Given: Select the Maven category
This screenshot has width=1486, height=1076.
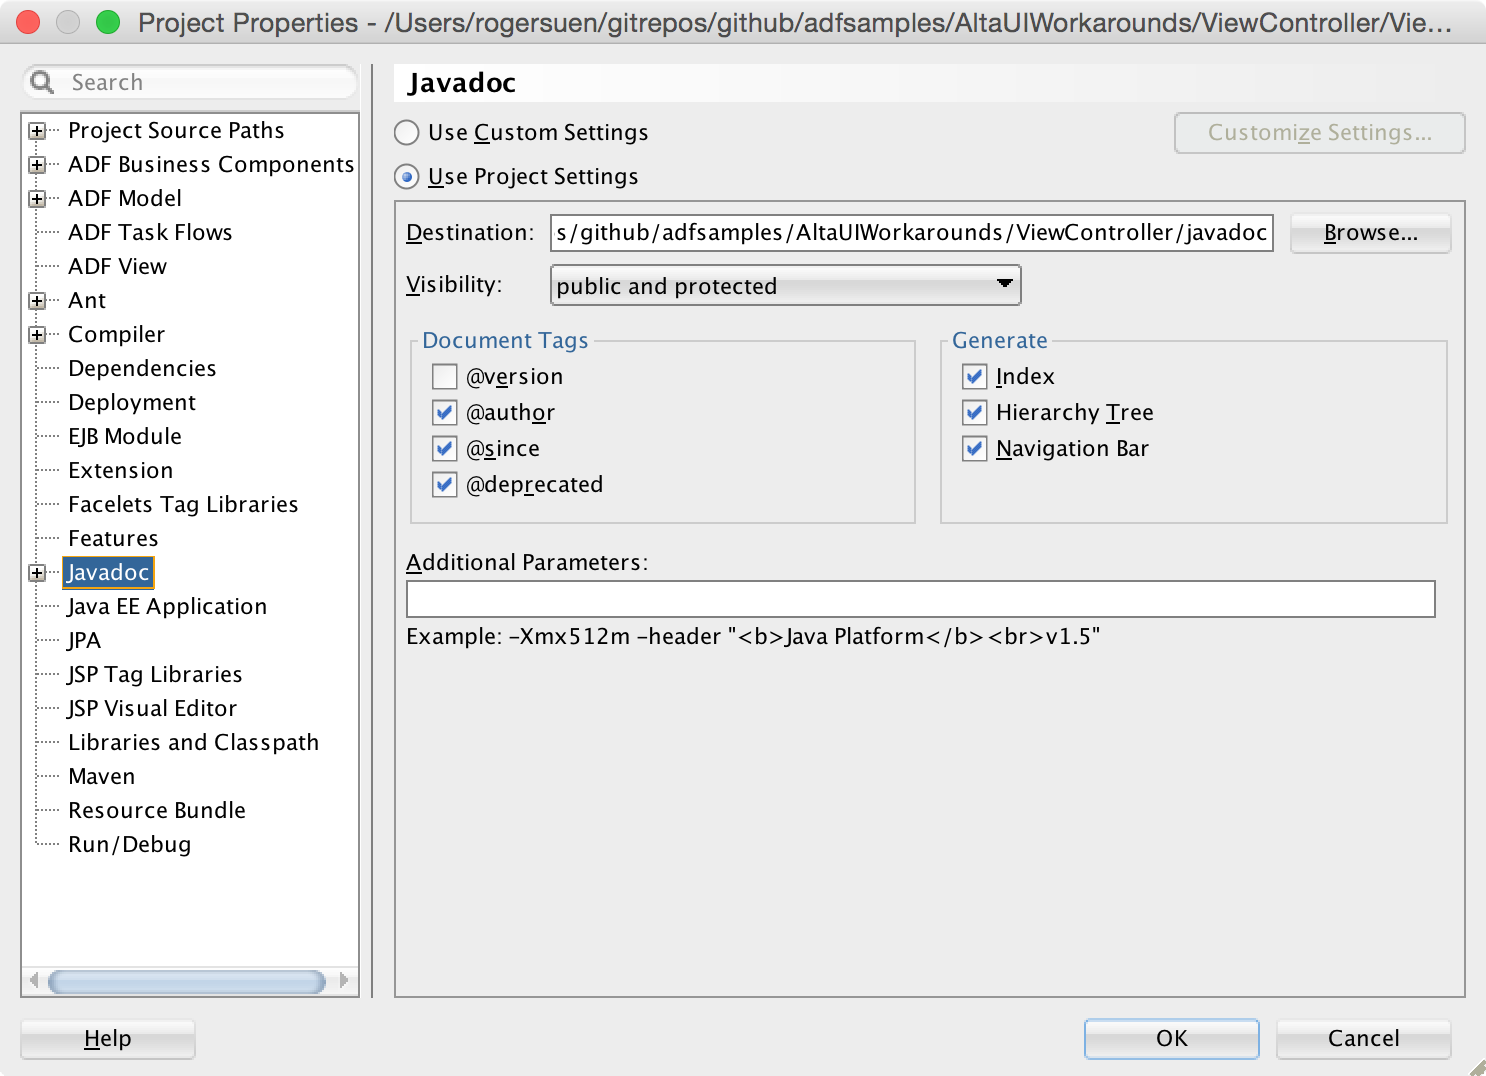Looking at the screenshot, I should 101,777.
